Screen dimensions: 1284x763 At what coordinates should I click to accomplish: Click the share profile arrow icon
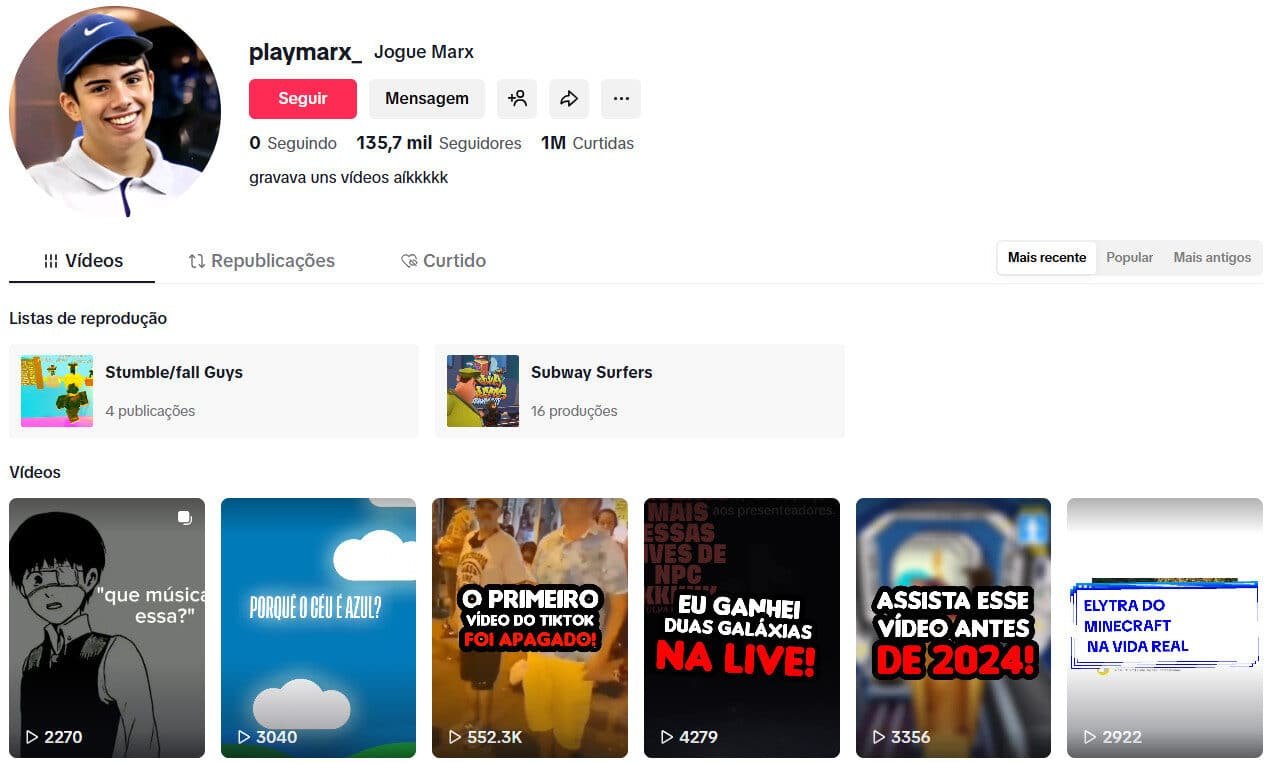(x=569, y=98)
